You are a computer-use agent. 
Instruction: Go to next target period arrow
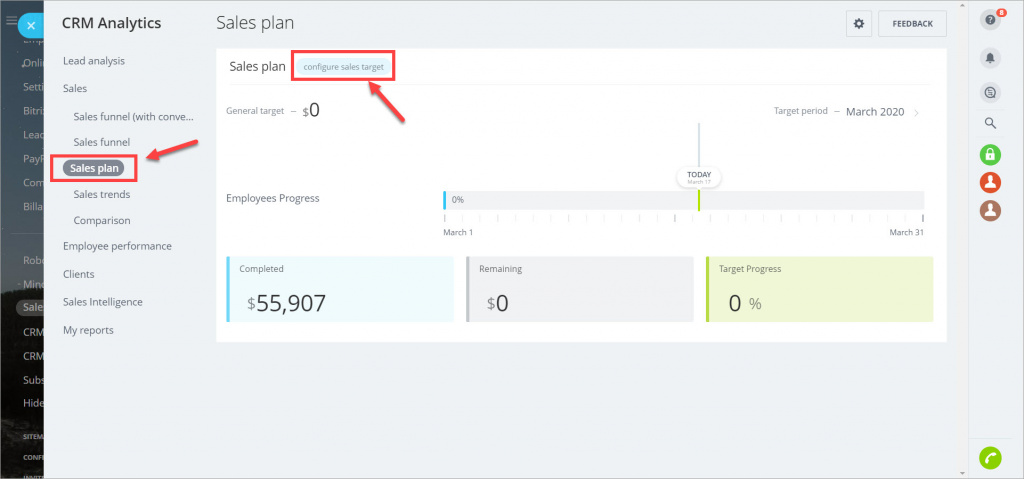click(x=916, y=112)
